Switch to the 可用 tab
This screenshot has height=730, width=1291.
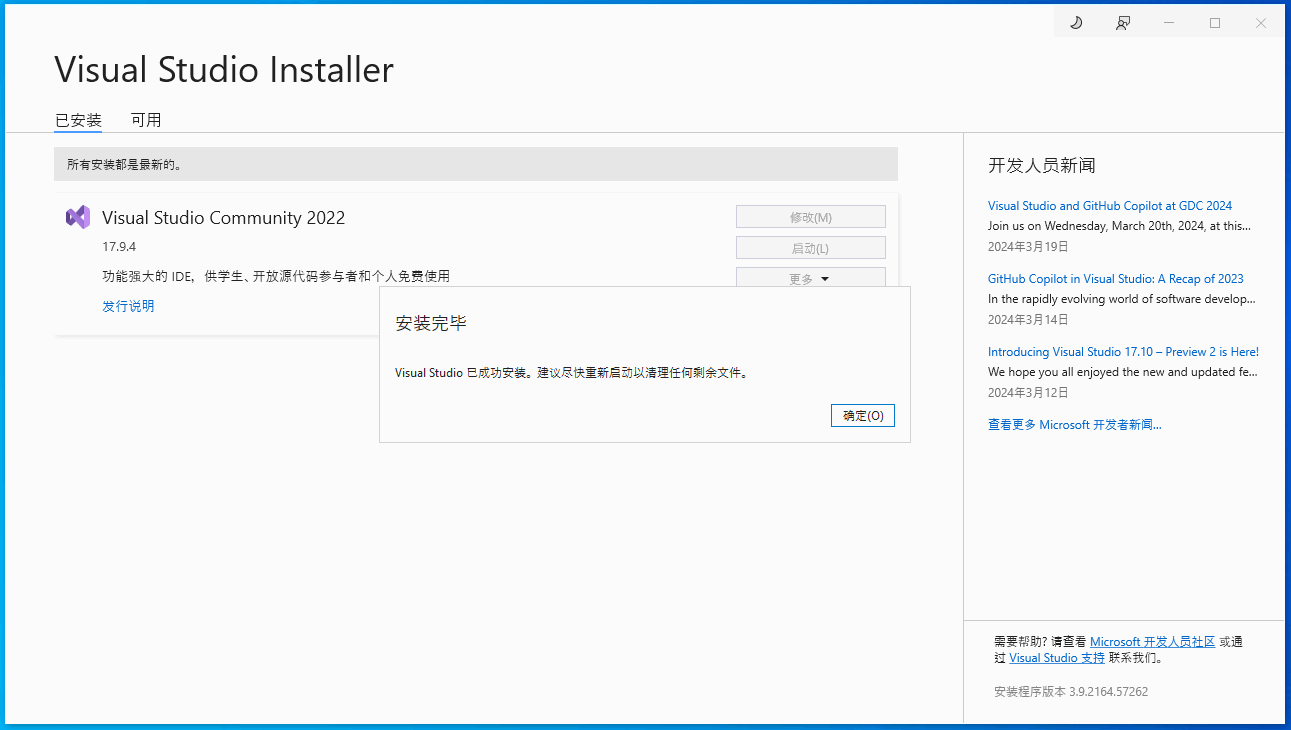[x=146, y=119]
